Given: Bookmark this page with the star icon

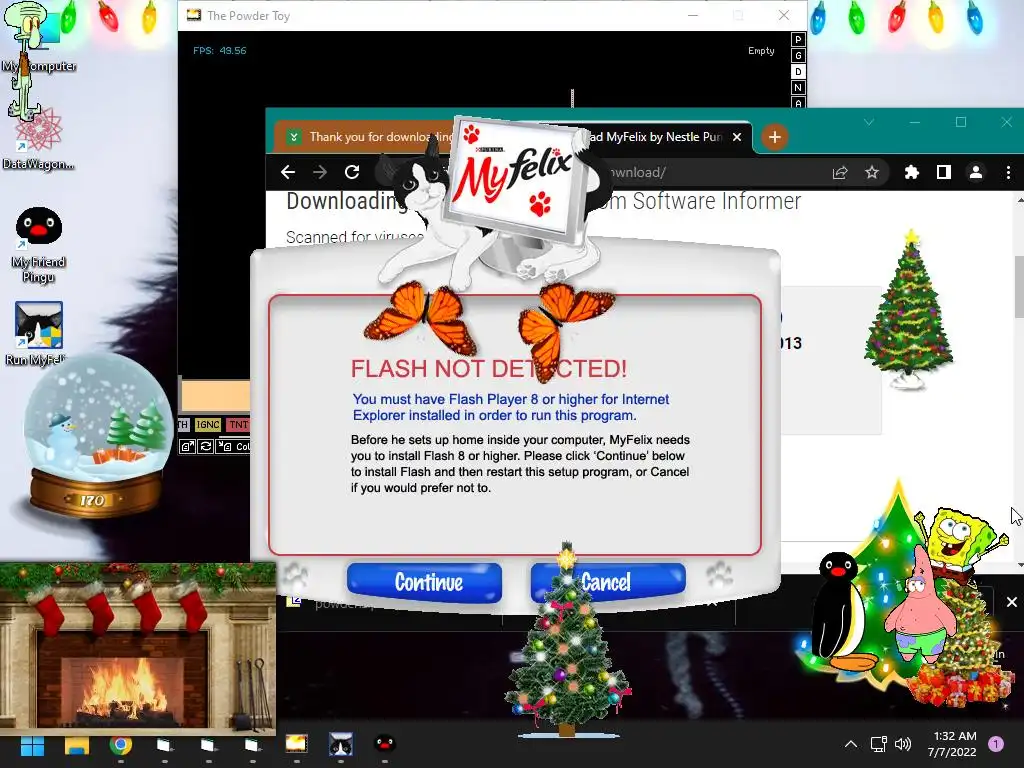Looking at the screenshot, I should (872, 172).
